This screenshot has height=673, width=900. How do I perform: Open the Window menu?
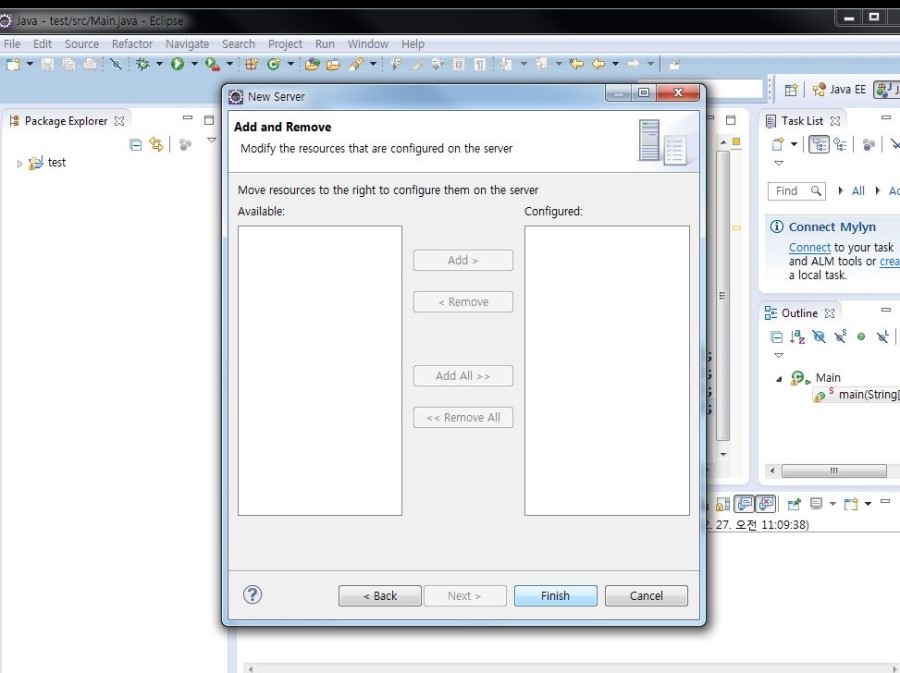click(x=368, y=44)
